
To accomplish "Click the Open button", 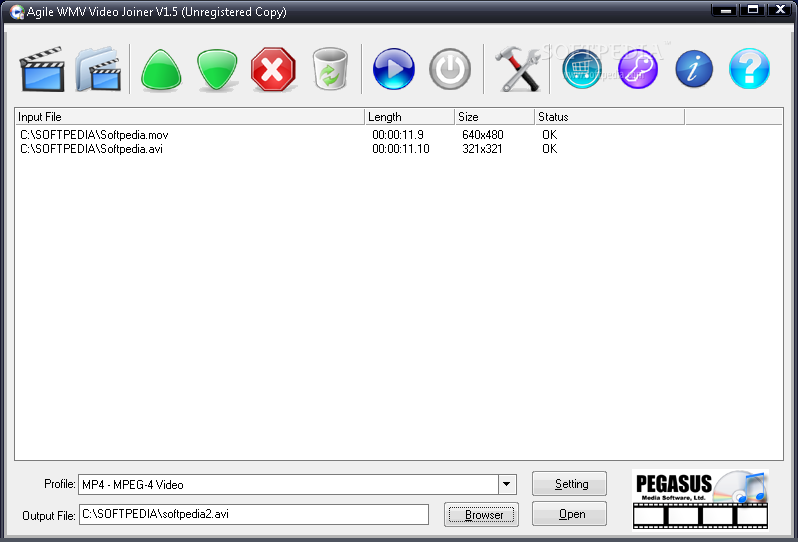I will 569,514.
